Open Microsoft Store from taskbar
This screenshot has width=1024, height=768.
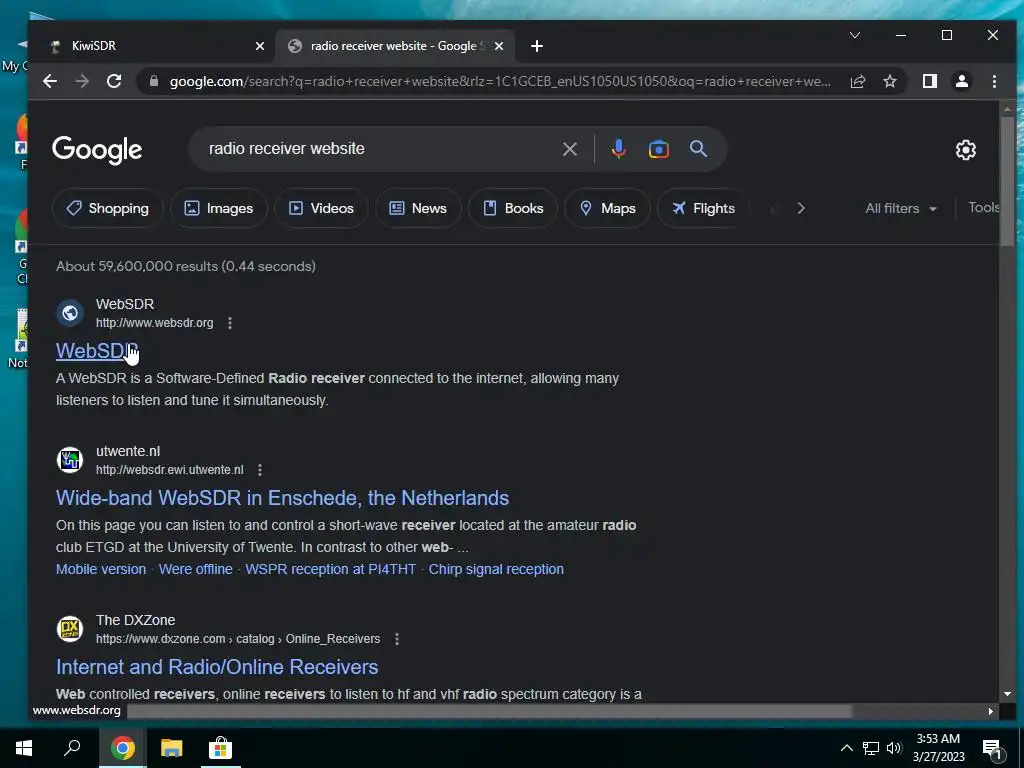(x=220, y=748)
